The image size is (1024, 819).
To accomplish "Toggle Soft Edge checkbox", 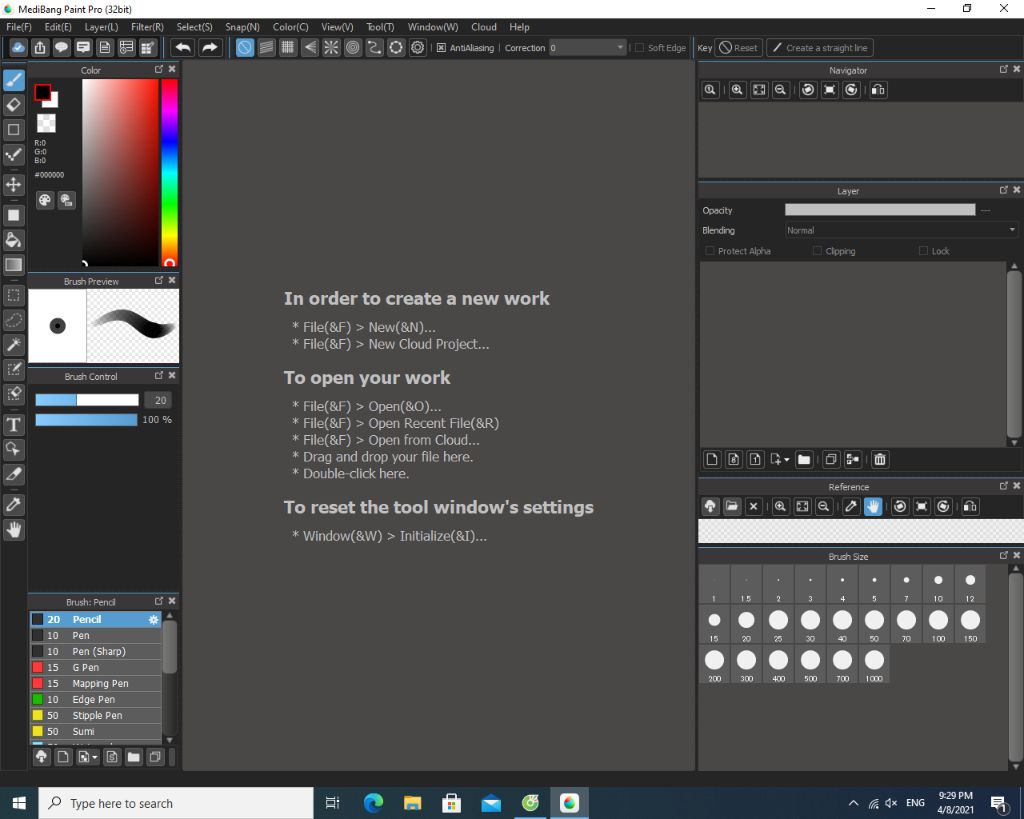I will click(x=639, y=48).
